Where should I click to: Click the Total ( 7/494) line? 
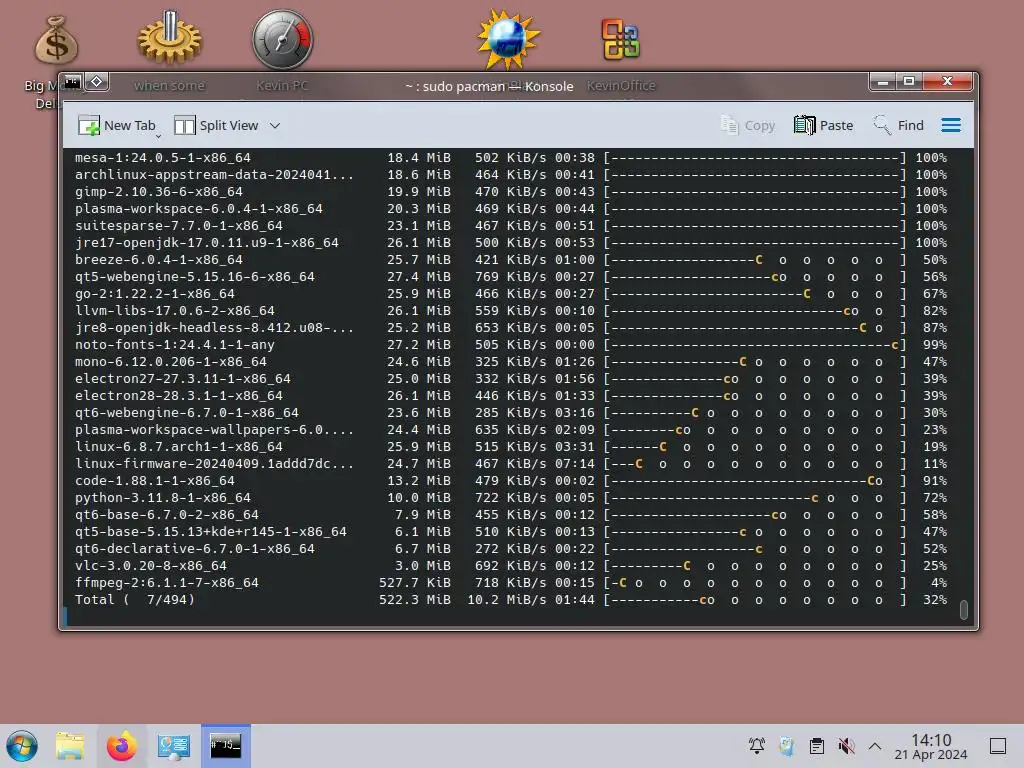click(511, 599)
